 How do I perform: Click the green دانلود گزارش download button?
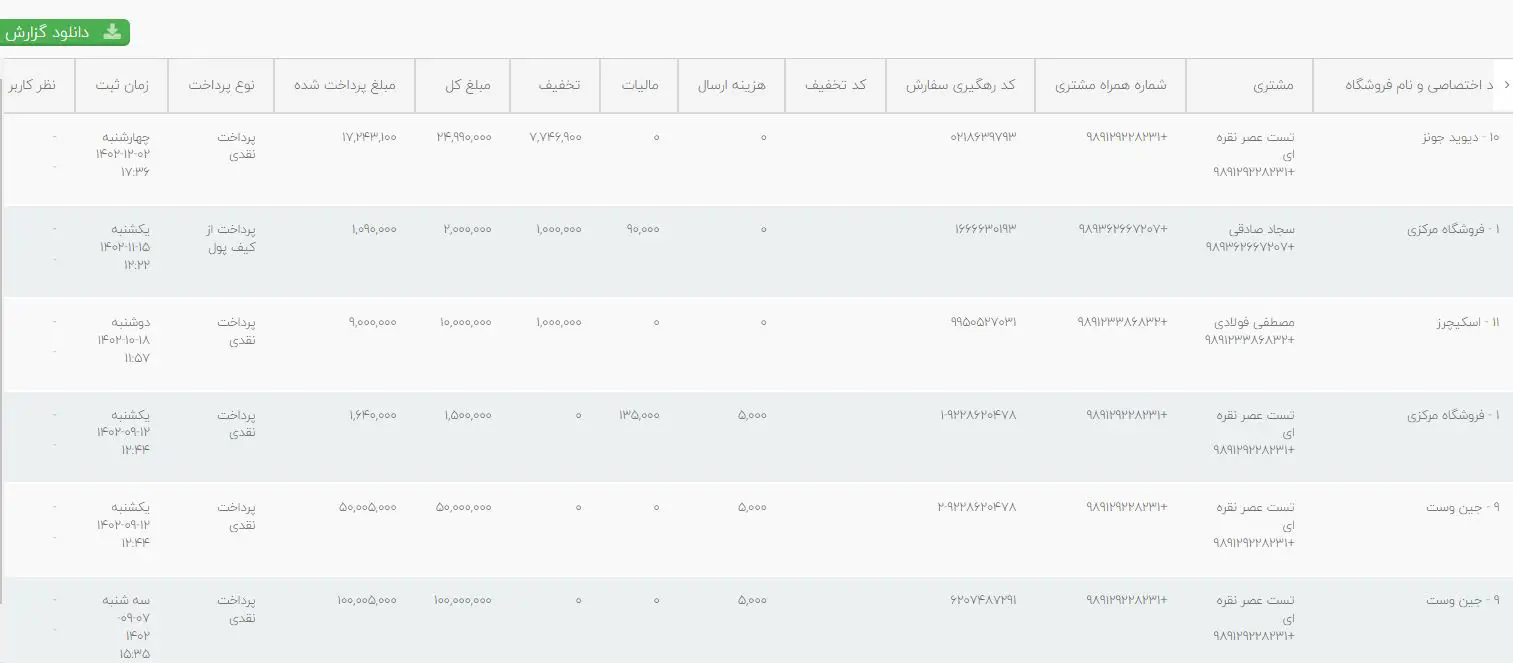coord(64,33)
